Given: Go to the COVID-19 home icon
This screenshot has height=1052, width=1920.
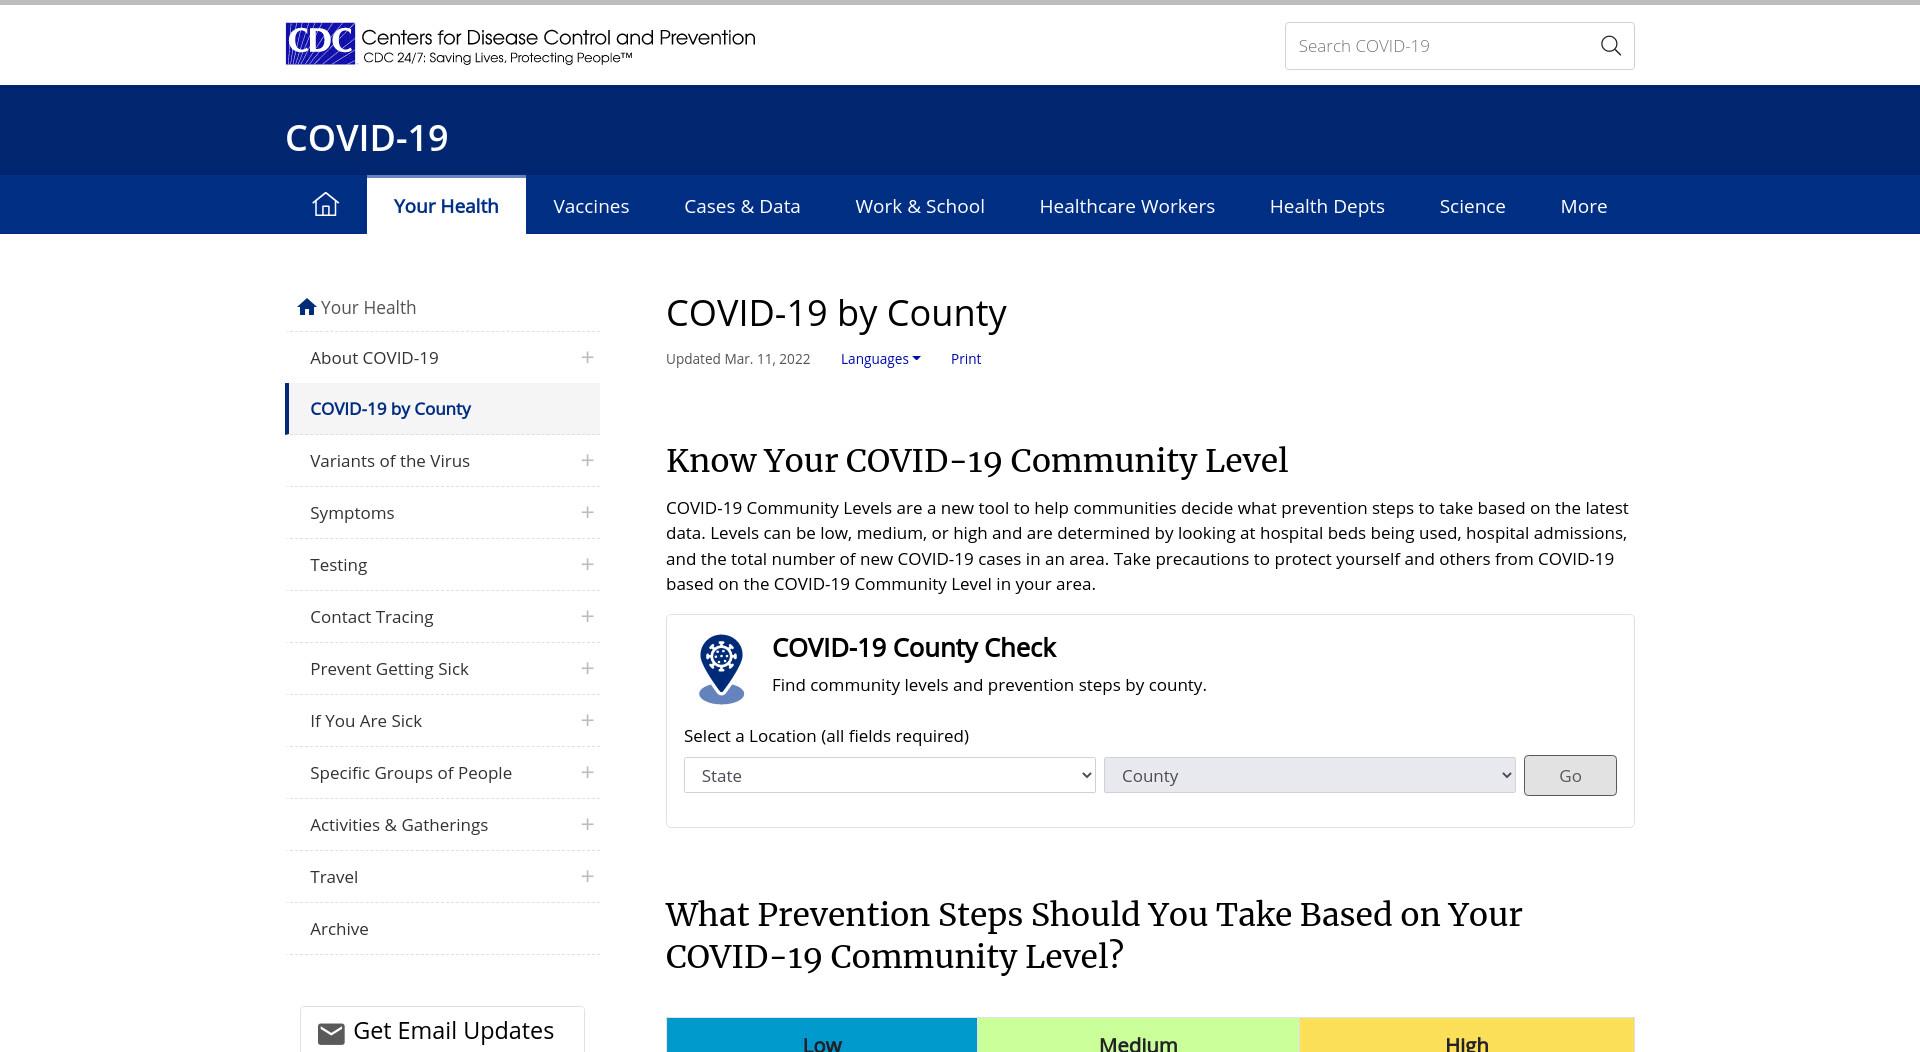Looking at the screenshot, I should [326, 205].
